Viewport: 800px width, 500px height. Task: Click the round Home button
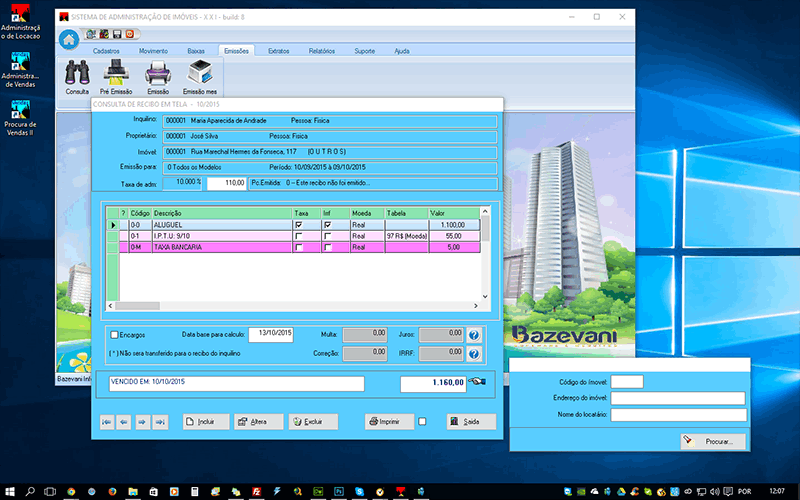[69, 39]
